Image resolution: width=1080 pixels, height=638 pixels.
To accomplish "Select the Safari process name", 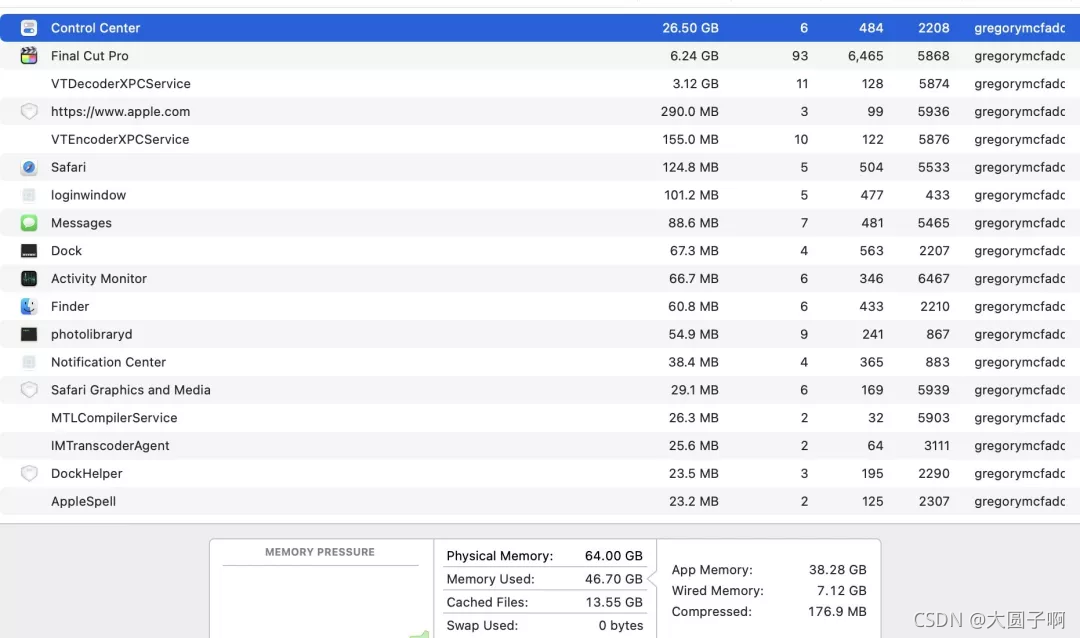I will coord(68,167).
